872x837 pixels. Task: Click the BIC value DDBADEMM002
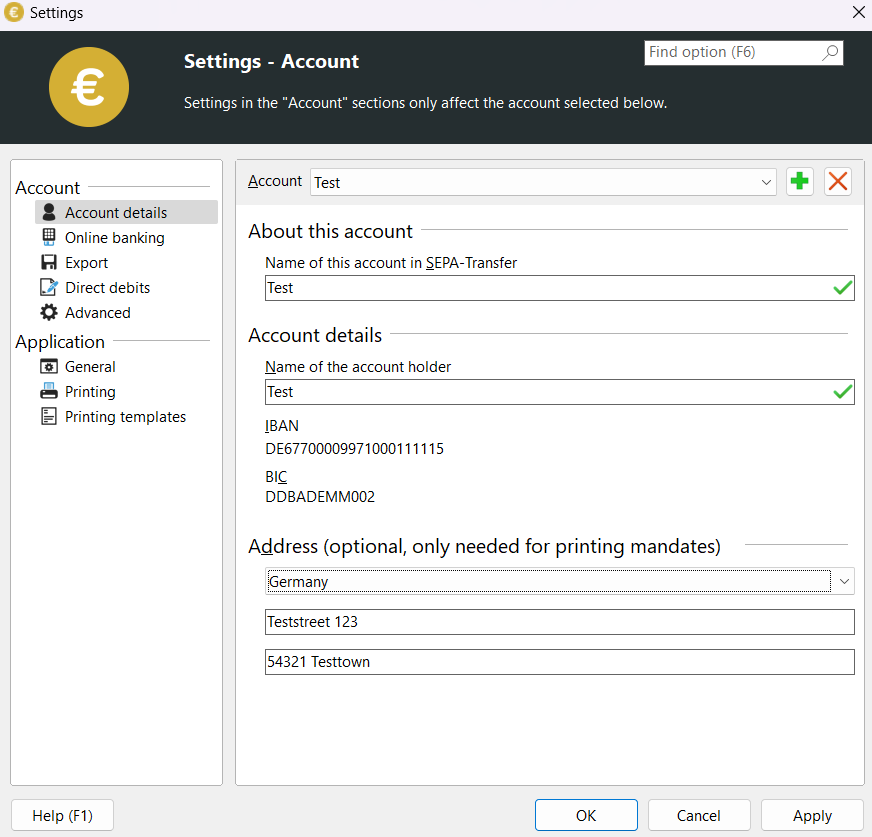coord(320,497)
